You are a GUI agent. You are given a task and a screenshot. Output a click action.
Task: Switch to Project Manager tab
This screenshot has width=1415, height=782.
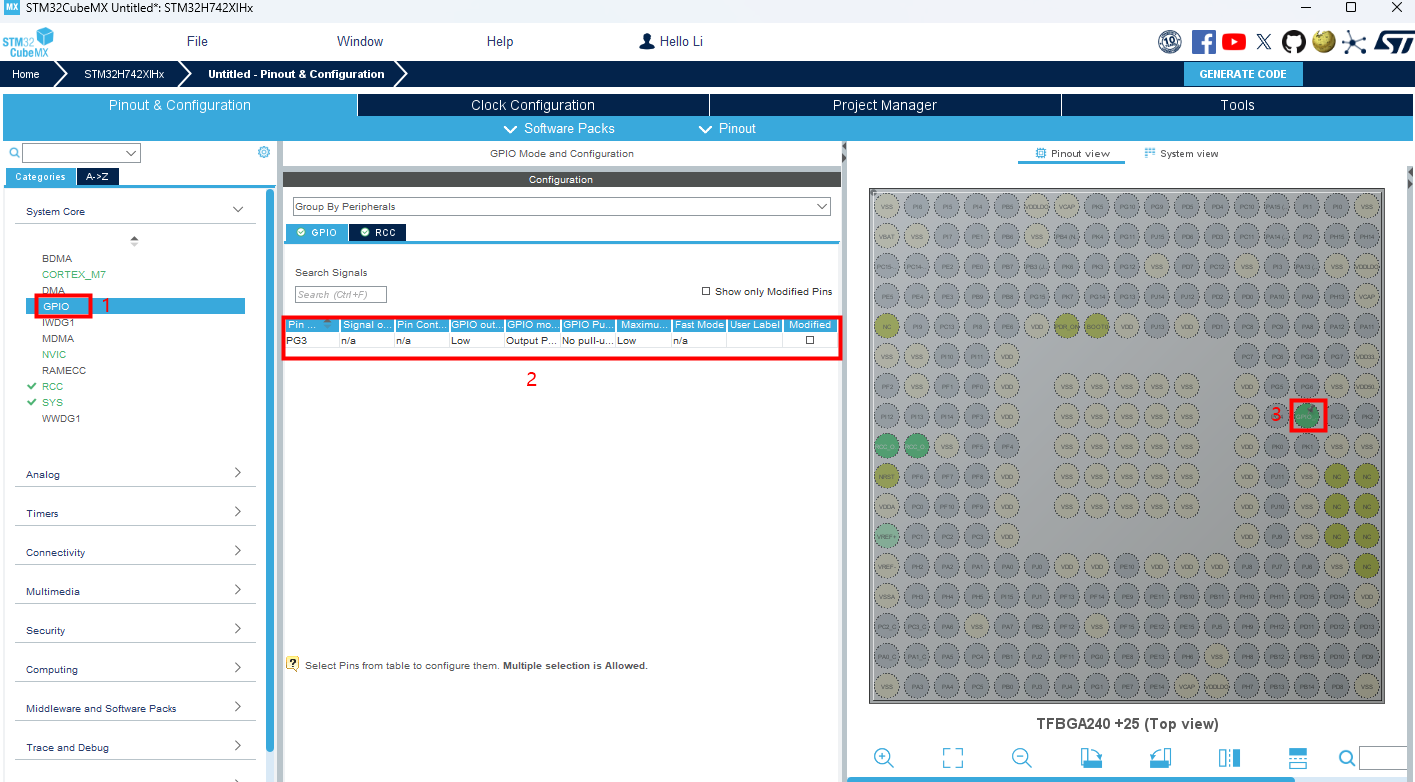pyautogui.click(x=885, y=105)
